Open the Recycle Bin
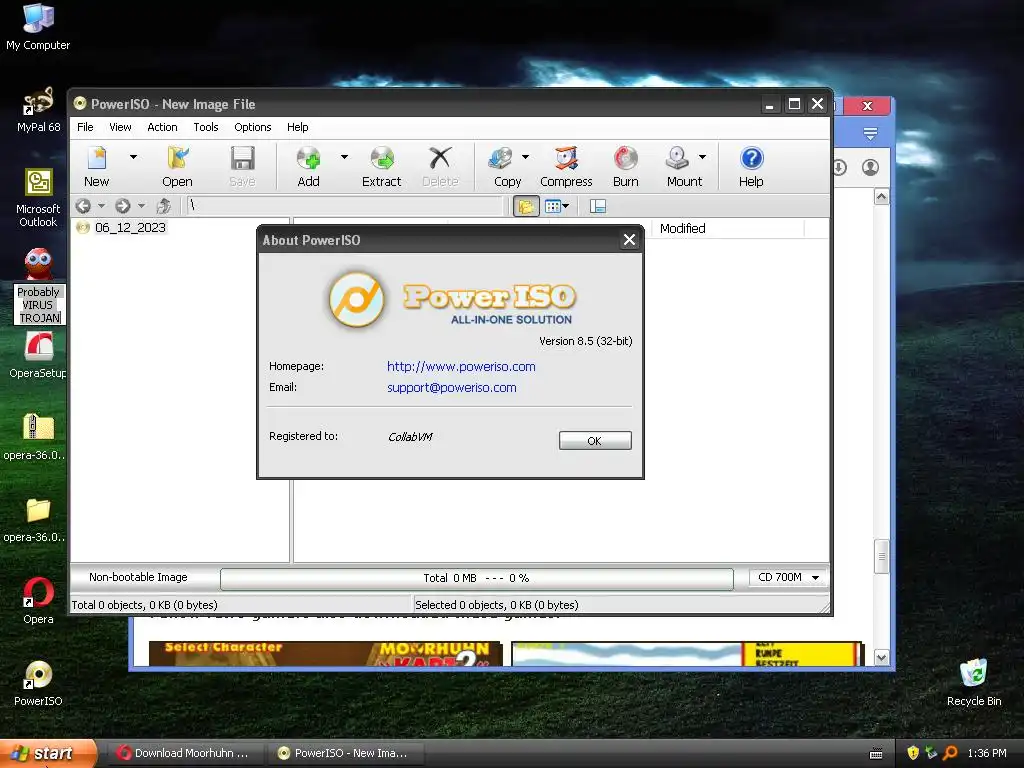 pyautogui.click(x=974, y=682)
